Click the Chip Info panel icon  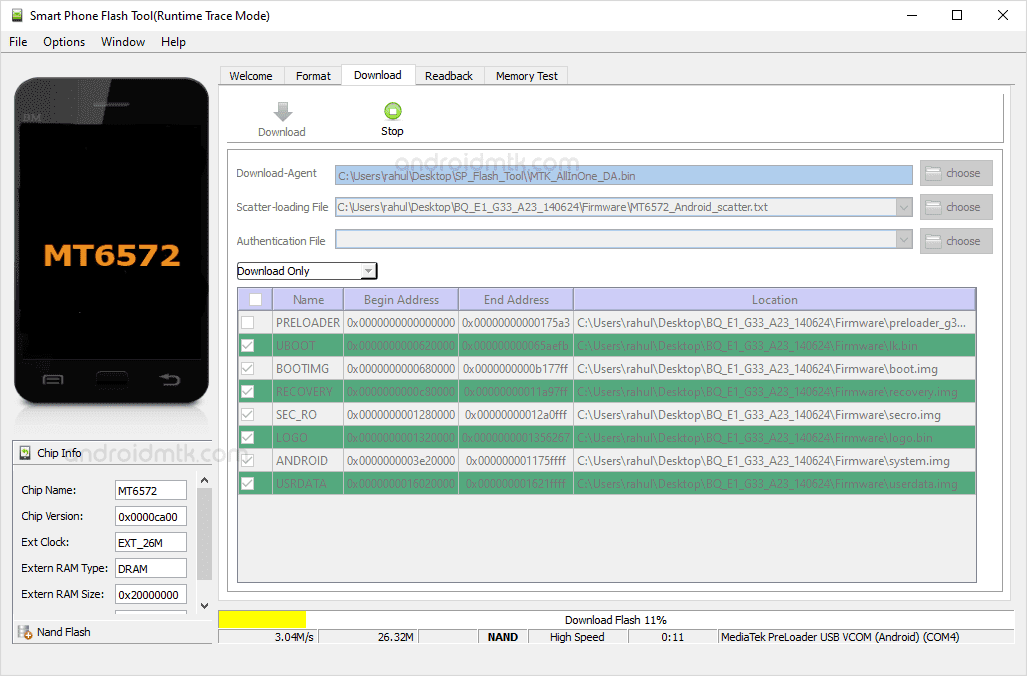[x=24, y=452]
